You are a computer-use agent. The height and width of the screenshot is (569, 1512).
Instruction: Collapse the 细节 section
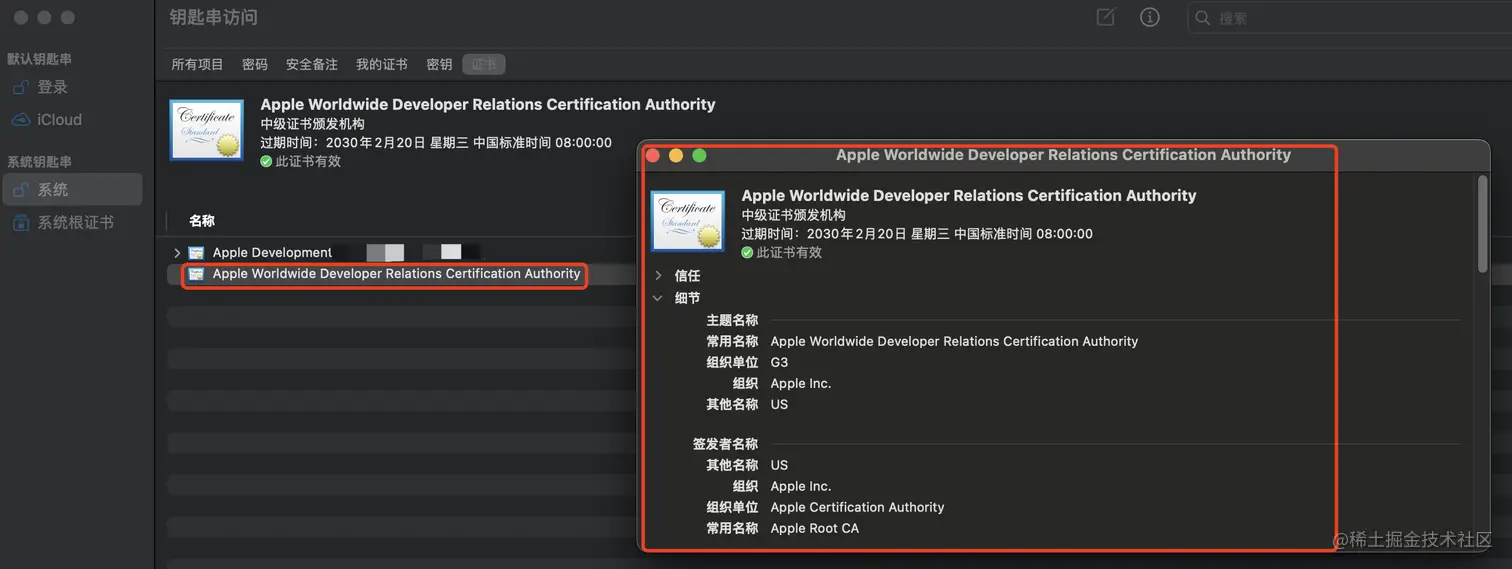(658, 298)
